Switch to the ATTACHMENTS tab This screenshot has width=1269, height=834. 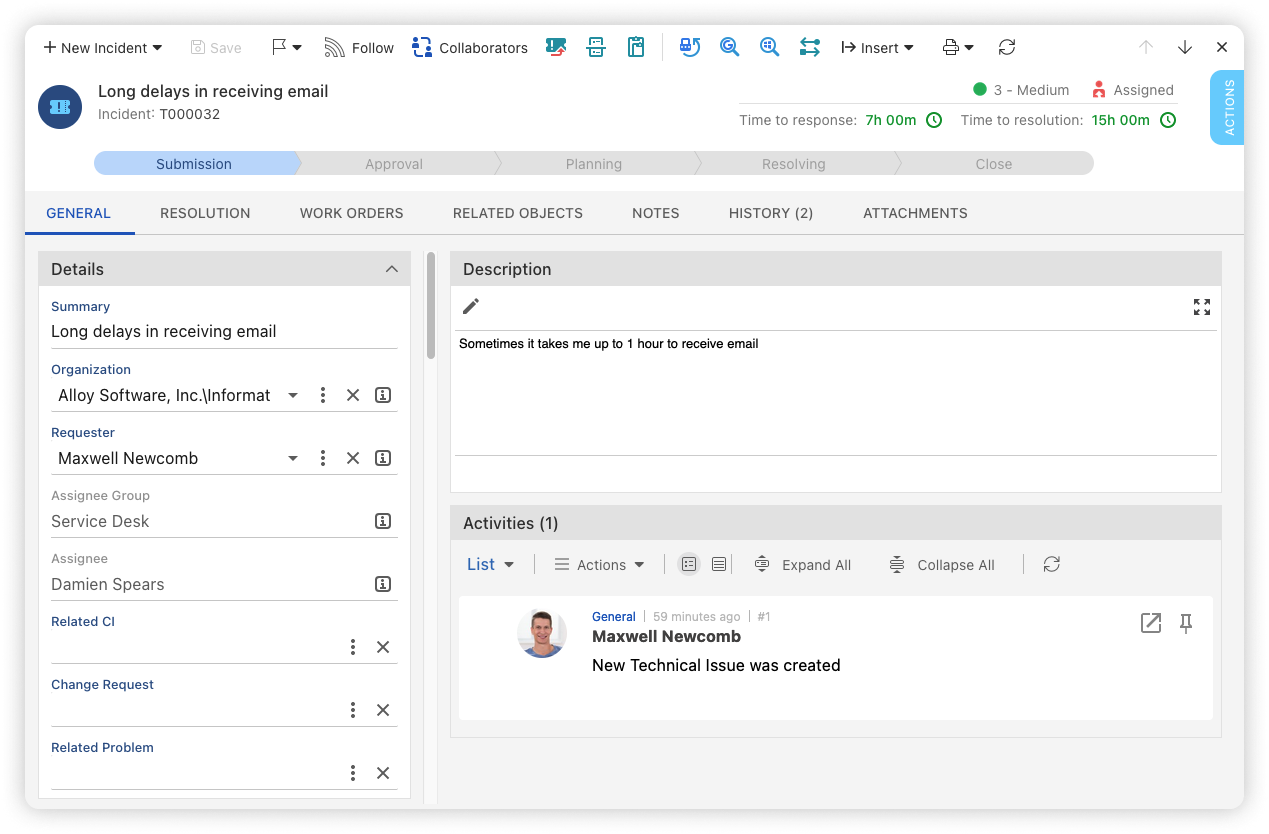915,213
